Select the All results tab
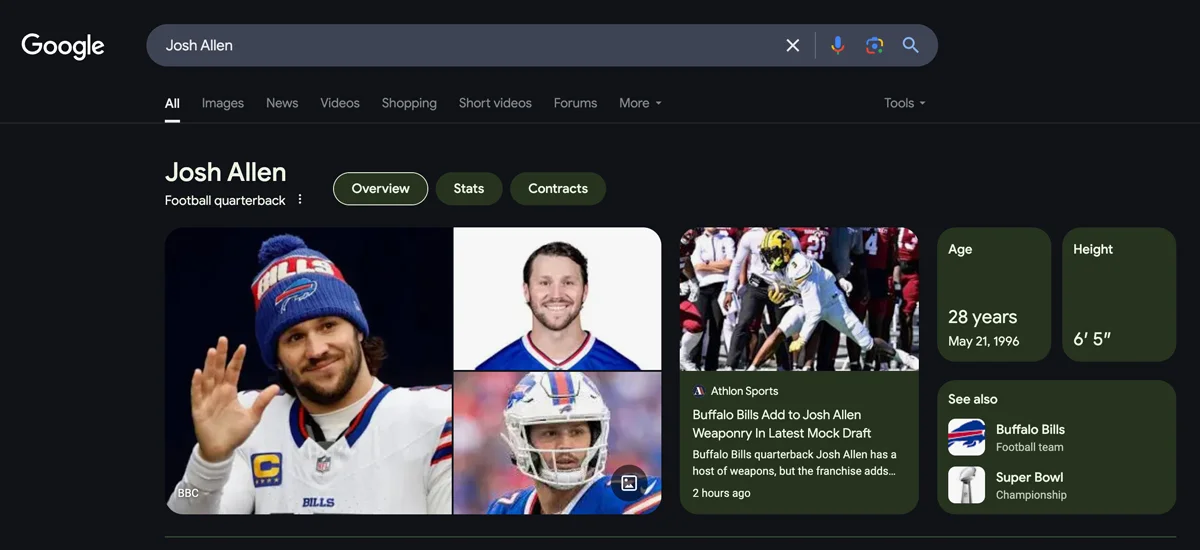Viewport: 1200px width, 550px height. [x=172, y=103]
